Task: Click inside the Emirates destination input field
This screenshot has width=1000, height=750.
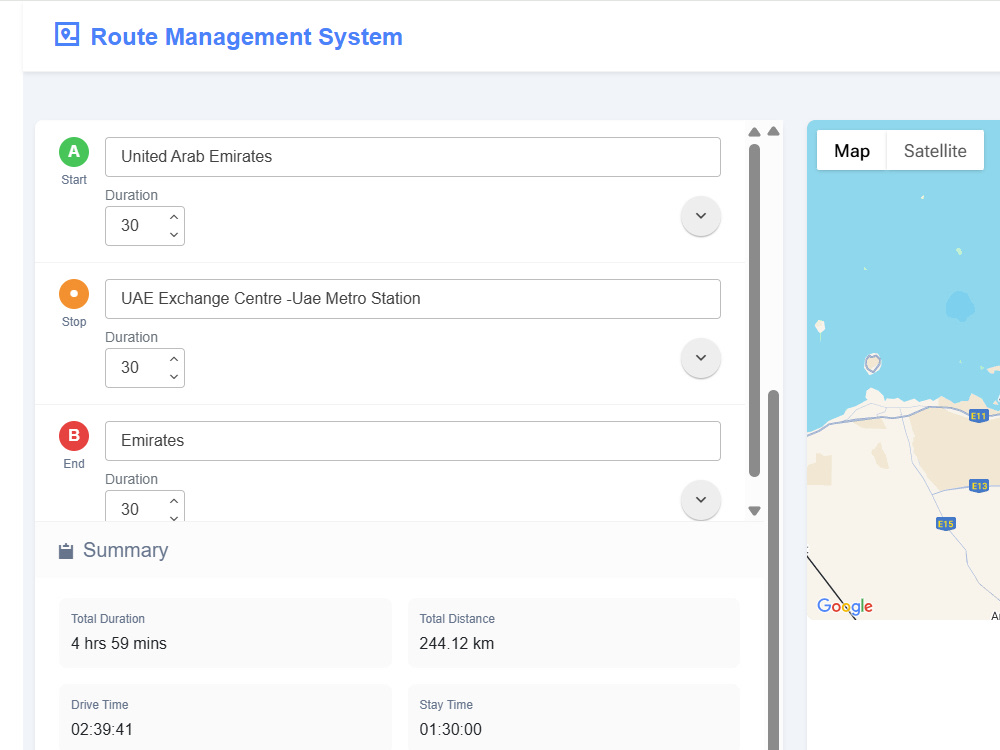Action: pos(413,440)
